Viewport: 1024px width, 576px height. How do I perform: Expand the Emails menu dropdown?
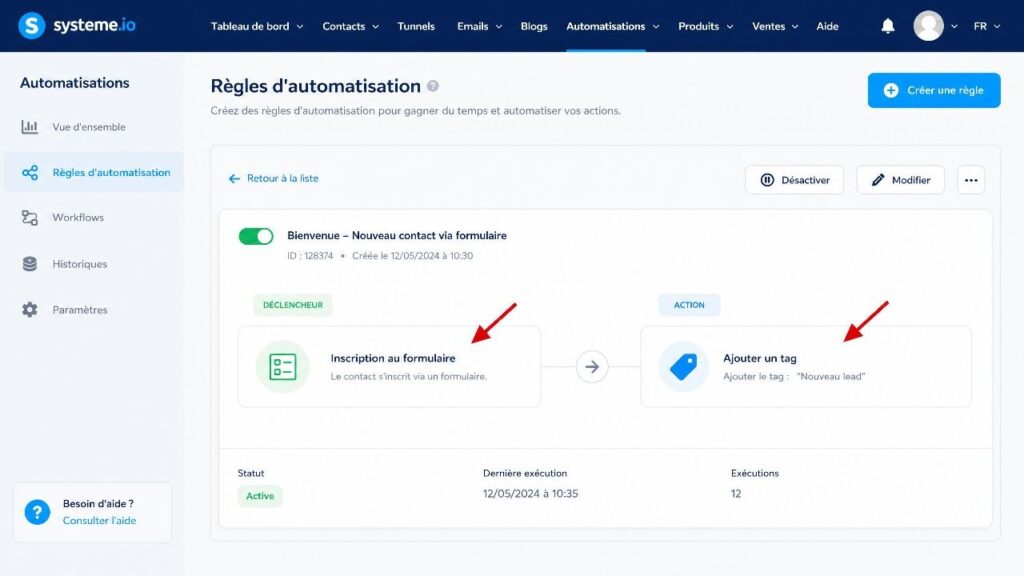(499, 27)
